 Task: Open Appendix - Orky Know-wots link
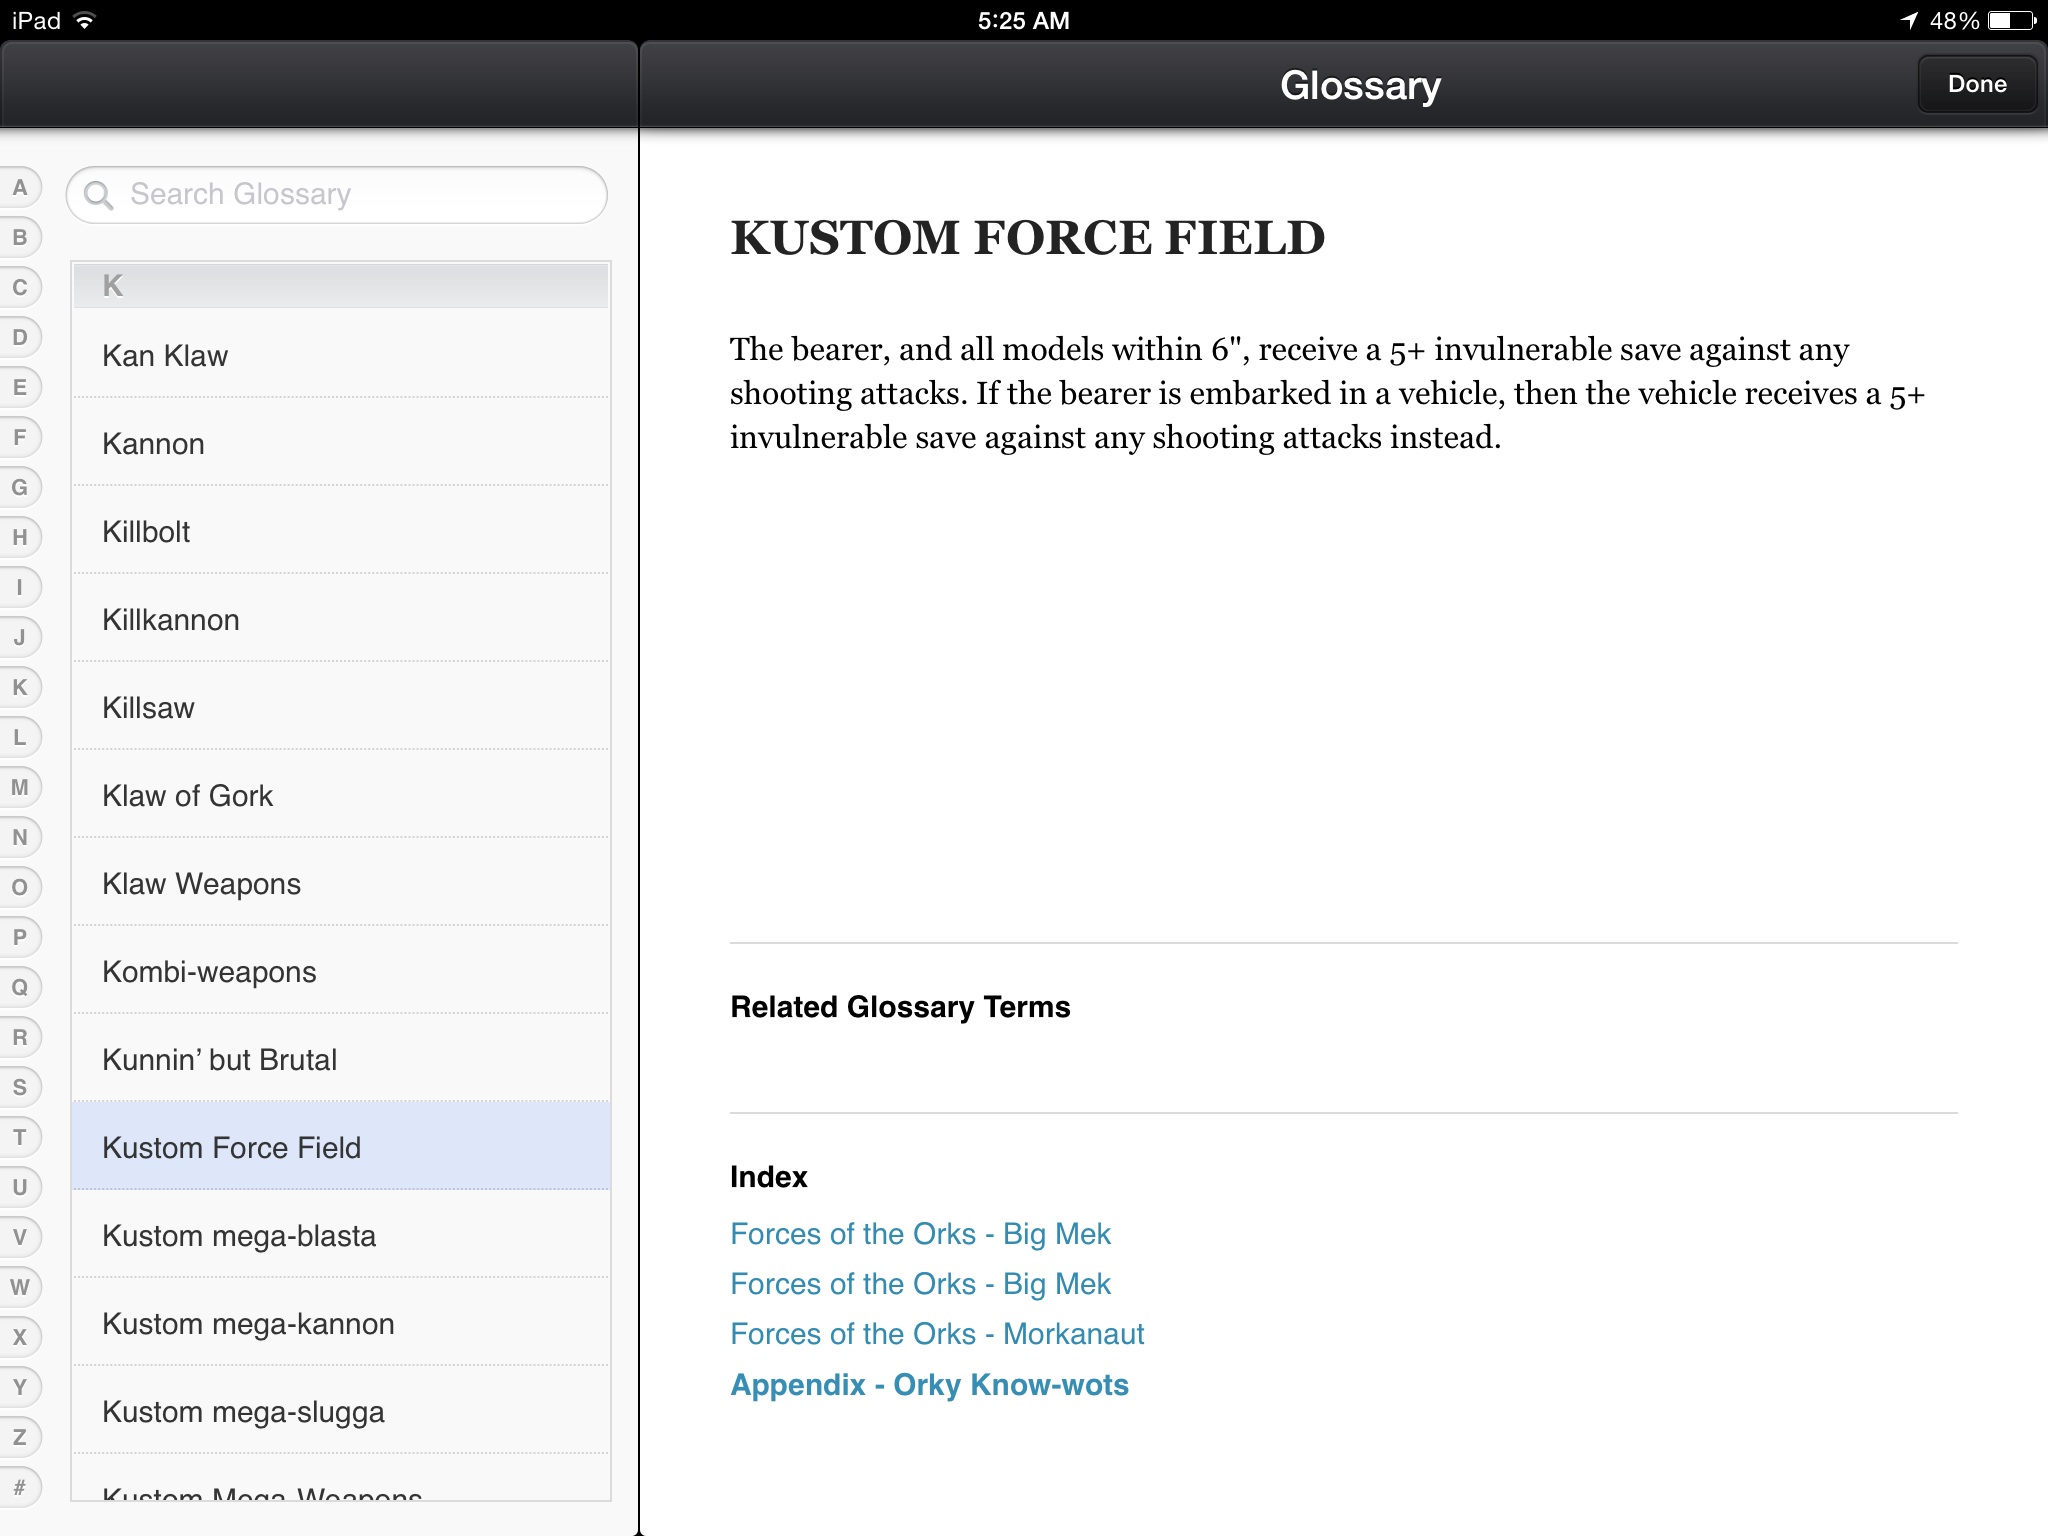929,1385
